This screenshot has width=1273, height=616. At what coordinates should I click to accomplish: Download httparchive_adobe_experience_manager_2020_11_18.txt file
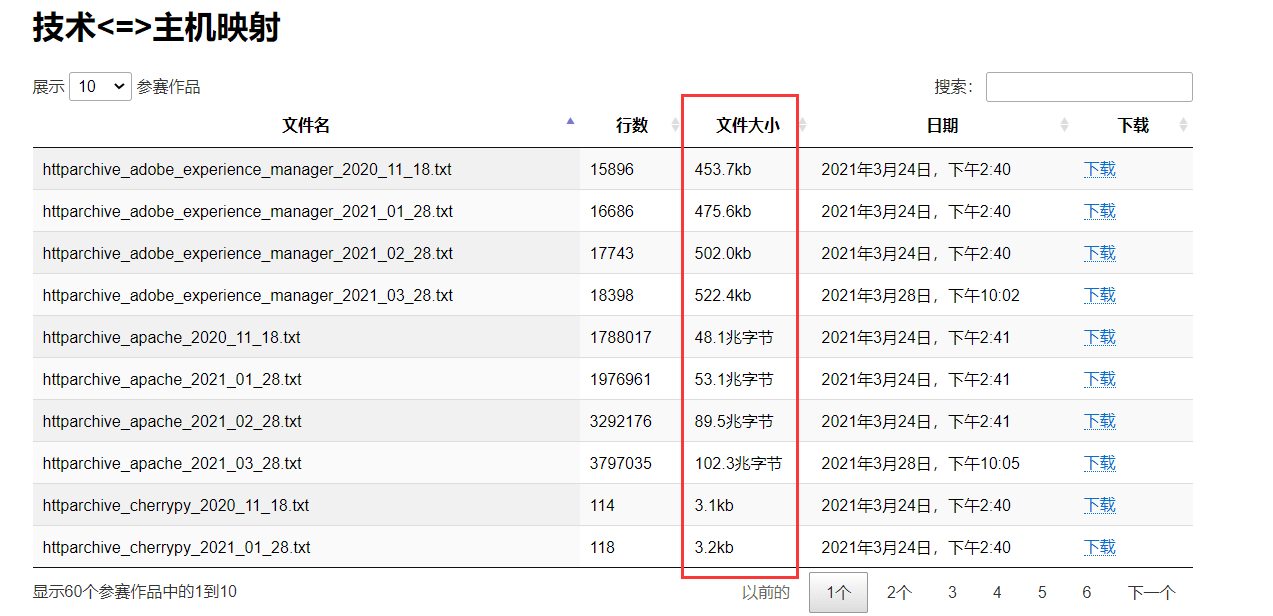[1099, 169]
